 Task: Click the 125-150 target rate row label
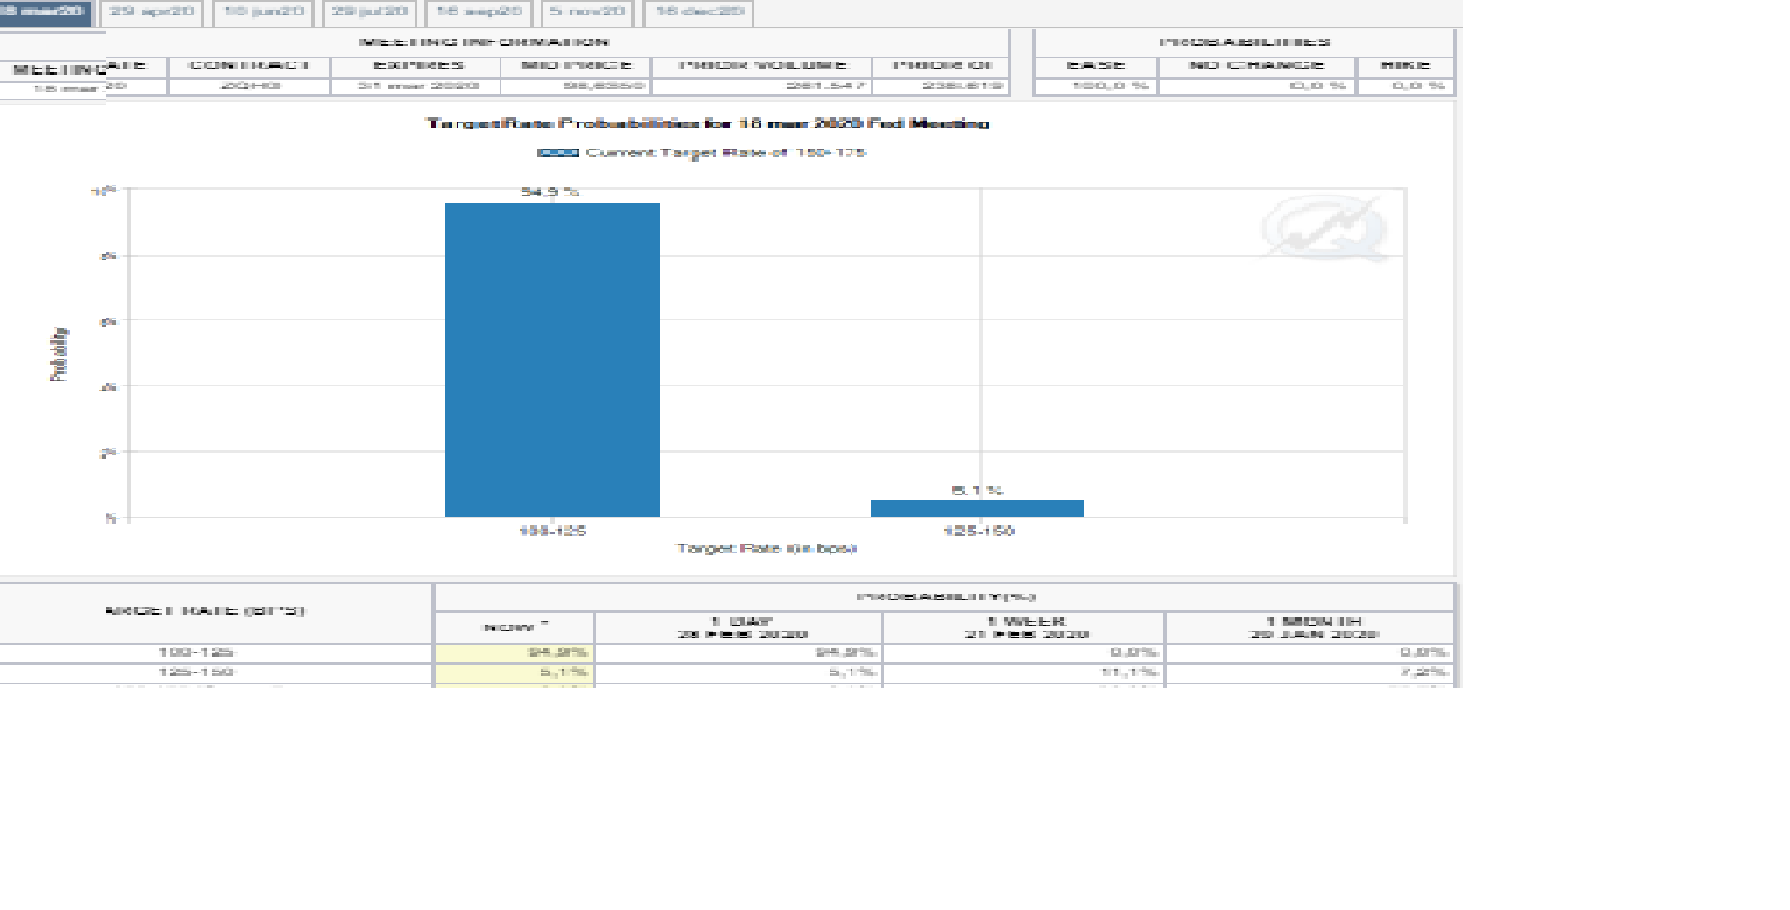[x=196, y=672]
